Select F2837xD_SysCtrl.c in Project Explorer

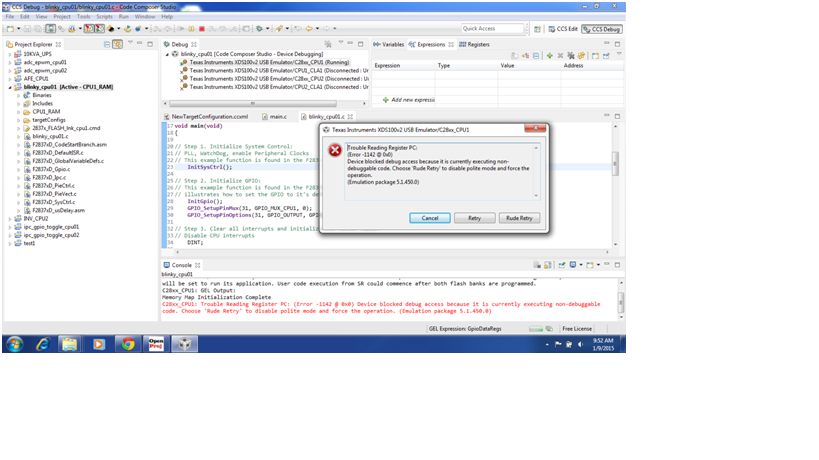tap(53, 202)
